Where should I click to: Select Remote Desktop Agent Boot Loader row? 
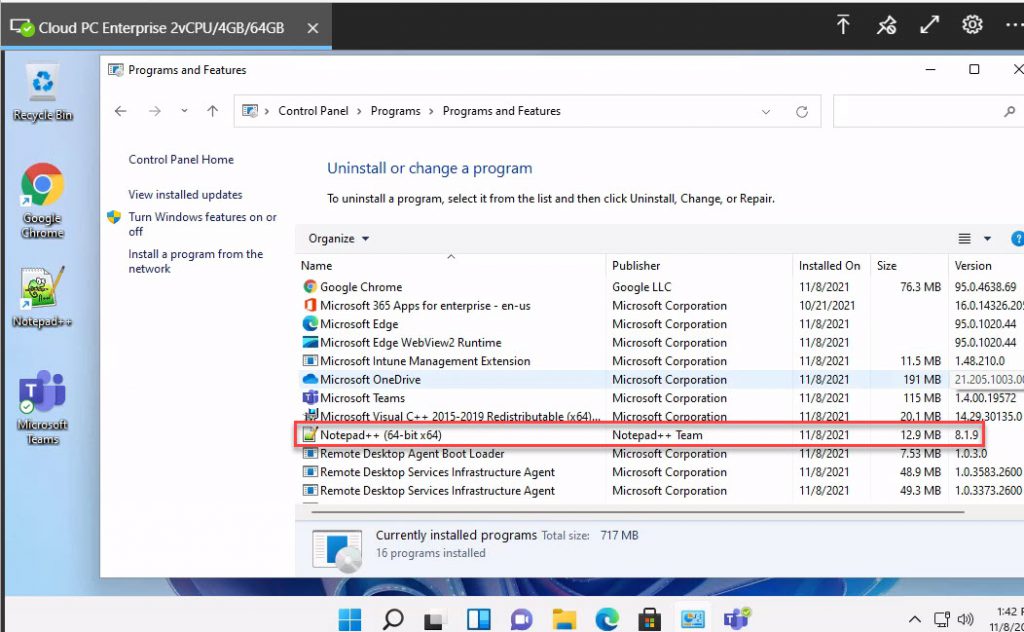click(x=660, y=453)
